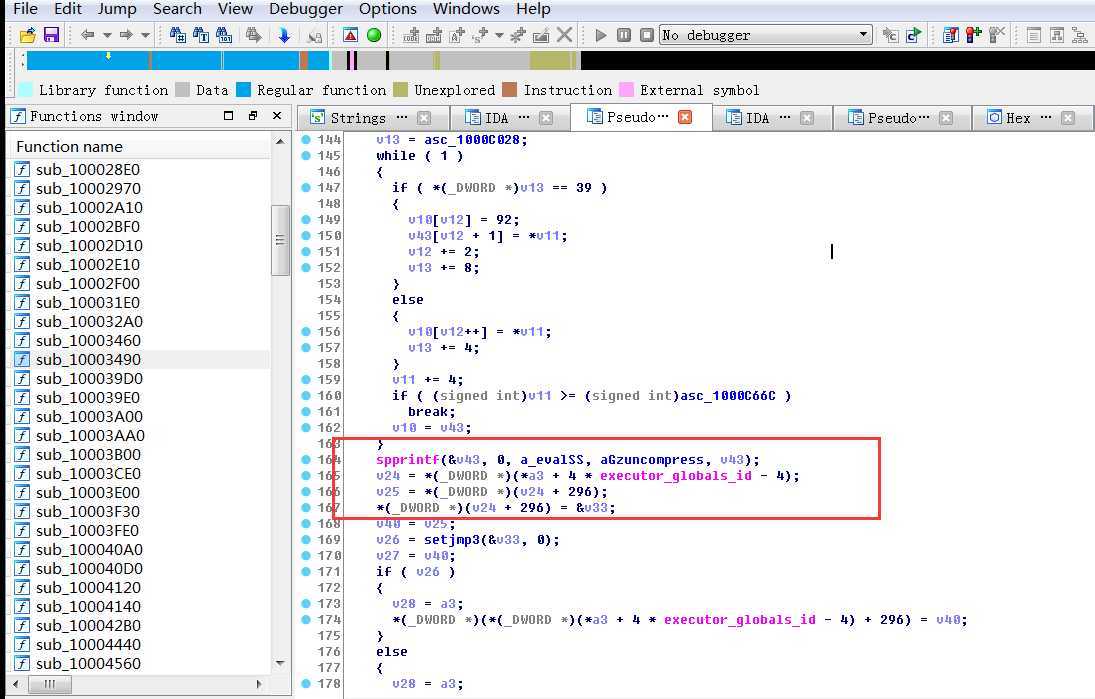Click the graph overview icon
The image size is (1095, 699).
coord(1057,35)
